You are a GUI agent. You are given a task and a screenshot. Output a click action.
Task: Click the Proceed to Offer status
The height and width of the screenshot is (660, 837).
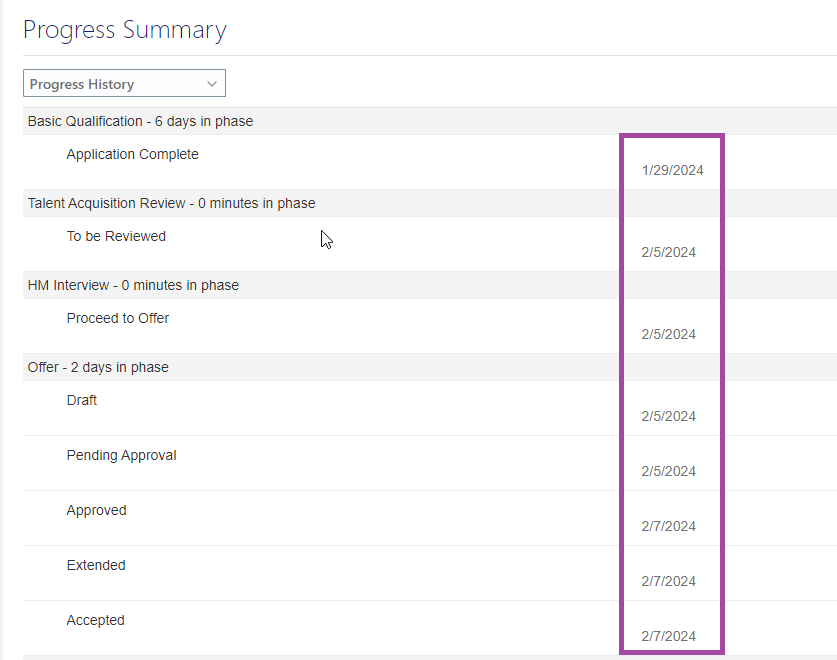[117, 318]
